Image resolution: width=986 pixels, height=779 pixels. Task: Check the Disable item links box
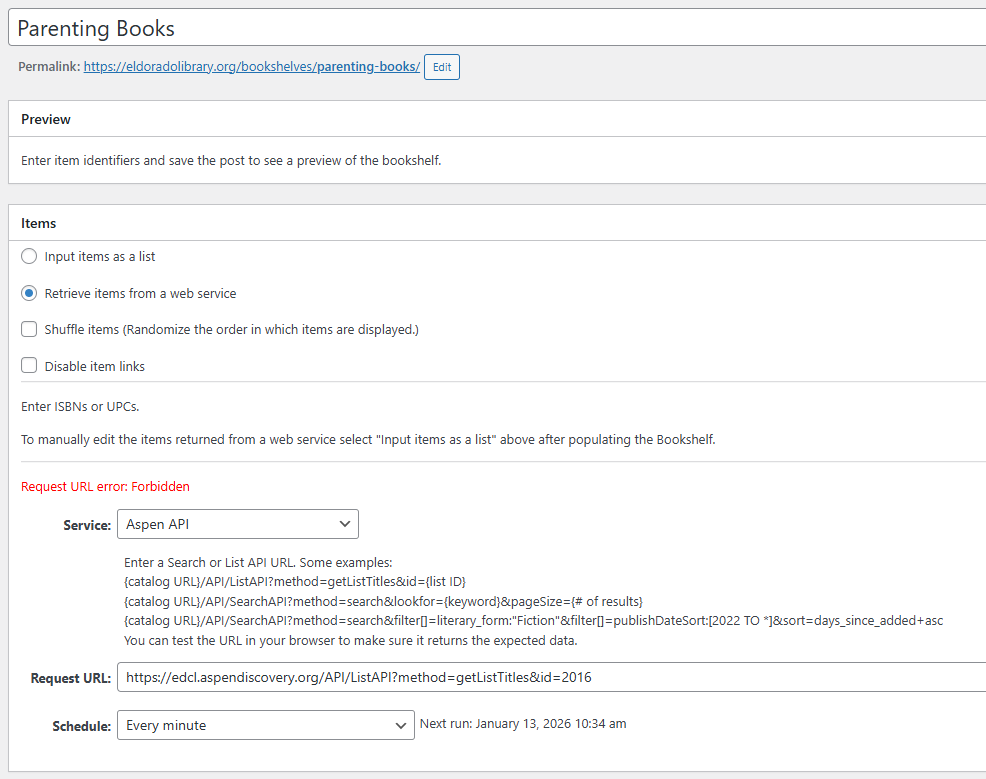29,366
